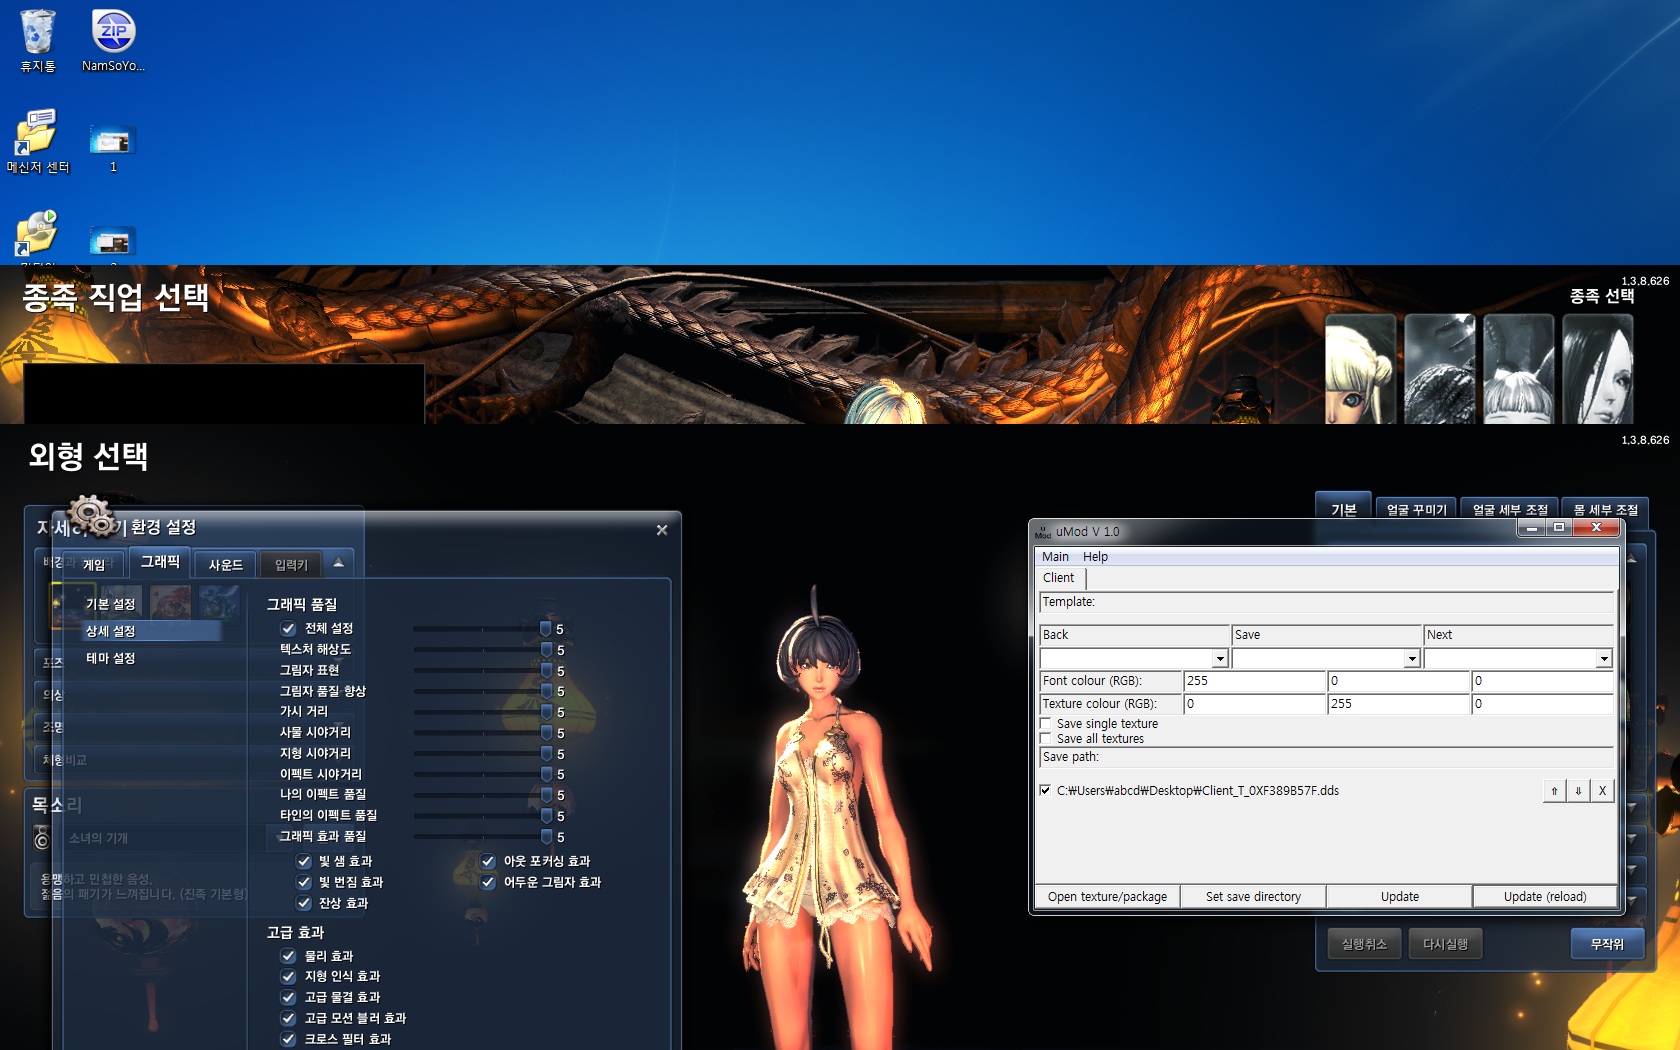The image size is (1680, 1050).
Task: Click the move-down arrow for the texture entry
Action: [1578, 791]
